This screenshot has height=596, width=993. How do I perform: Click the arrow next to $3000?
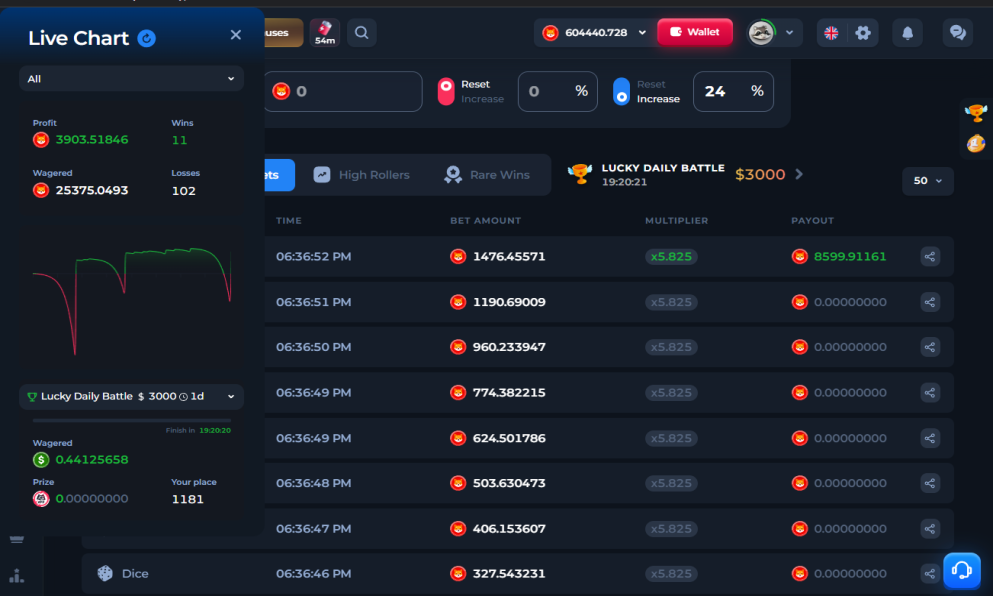799,174
